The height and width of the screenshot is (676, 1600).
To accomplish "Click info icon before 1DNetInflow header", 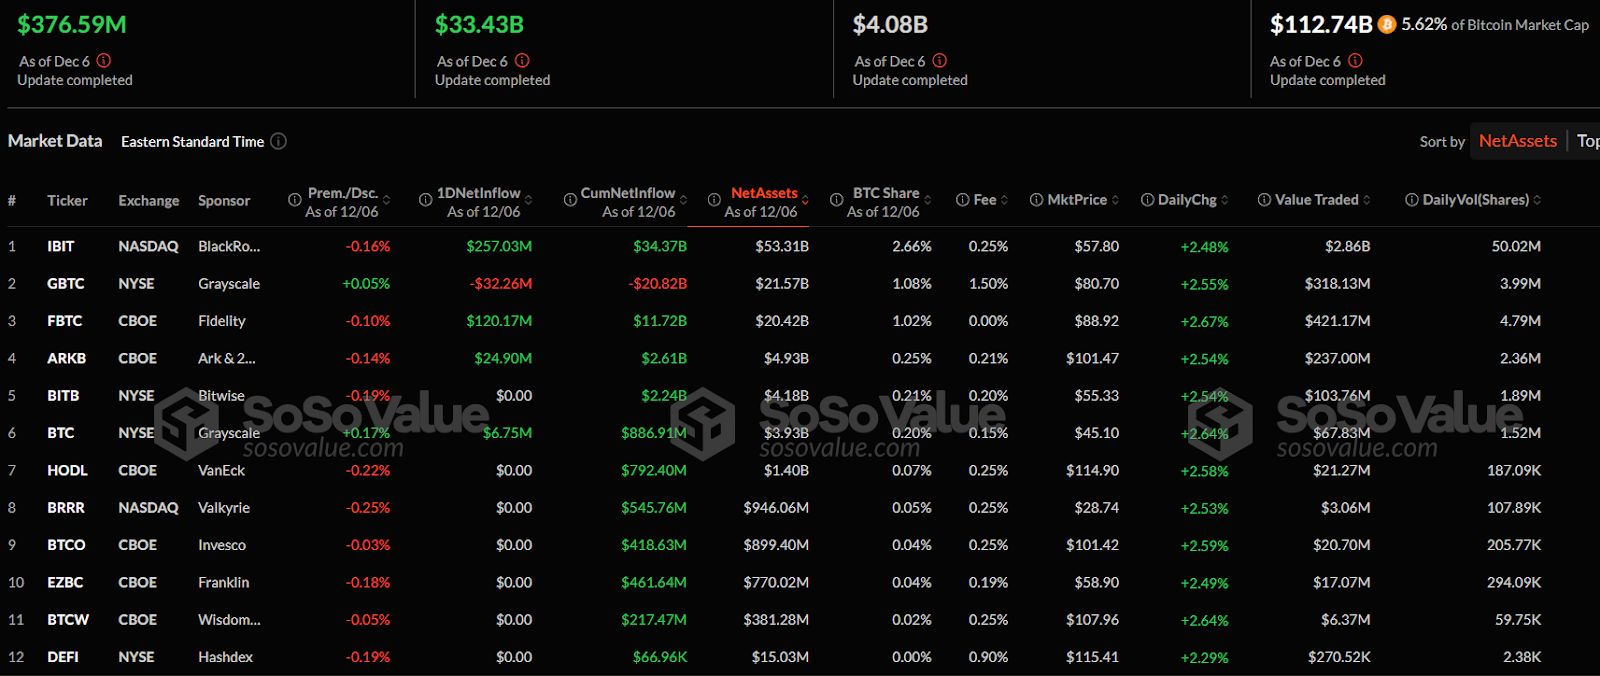I will 425,200.
